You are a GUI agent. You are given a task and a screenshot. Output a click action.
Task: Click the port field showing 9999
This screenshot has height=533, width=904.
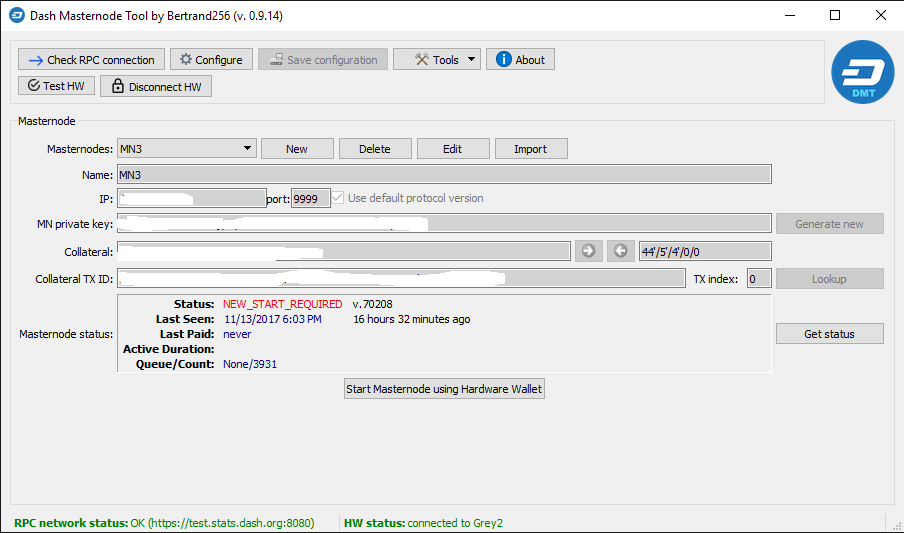[x=310, y=198]
